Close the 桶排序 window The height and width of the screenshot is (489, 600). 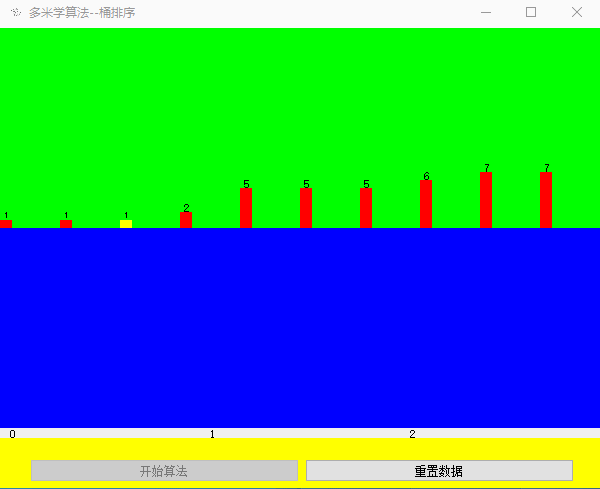(577, 13)
